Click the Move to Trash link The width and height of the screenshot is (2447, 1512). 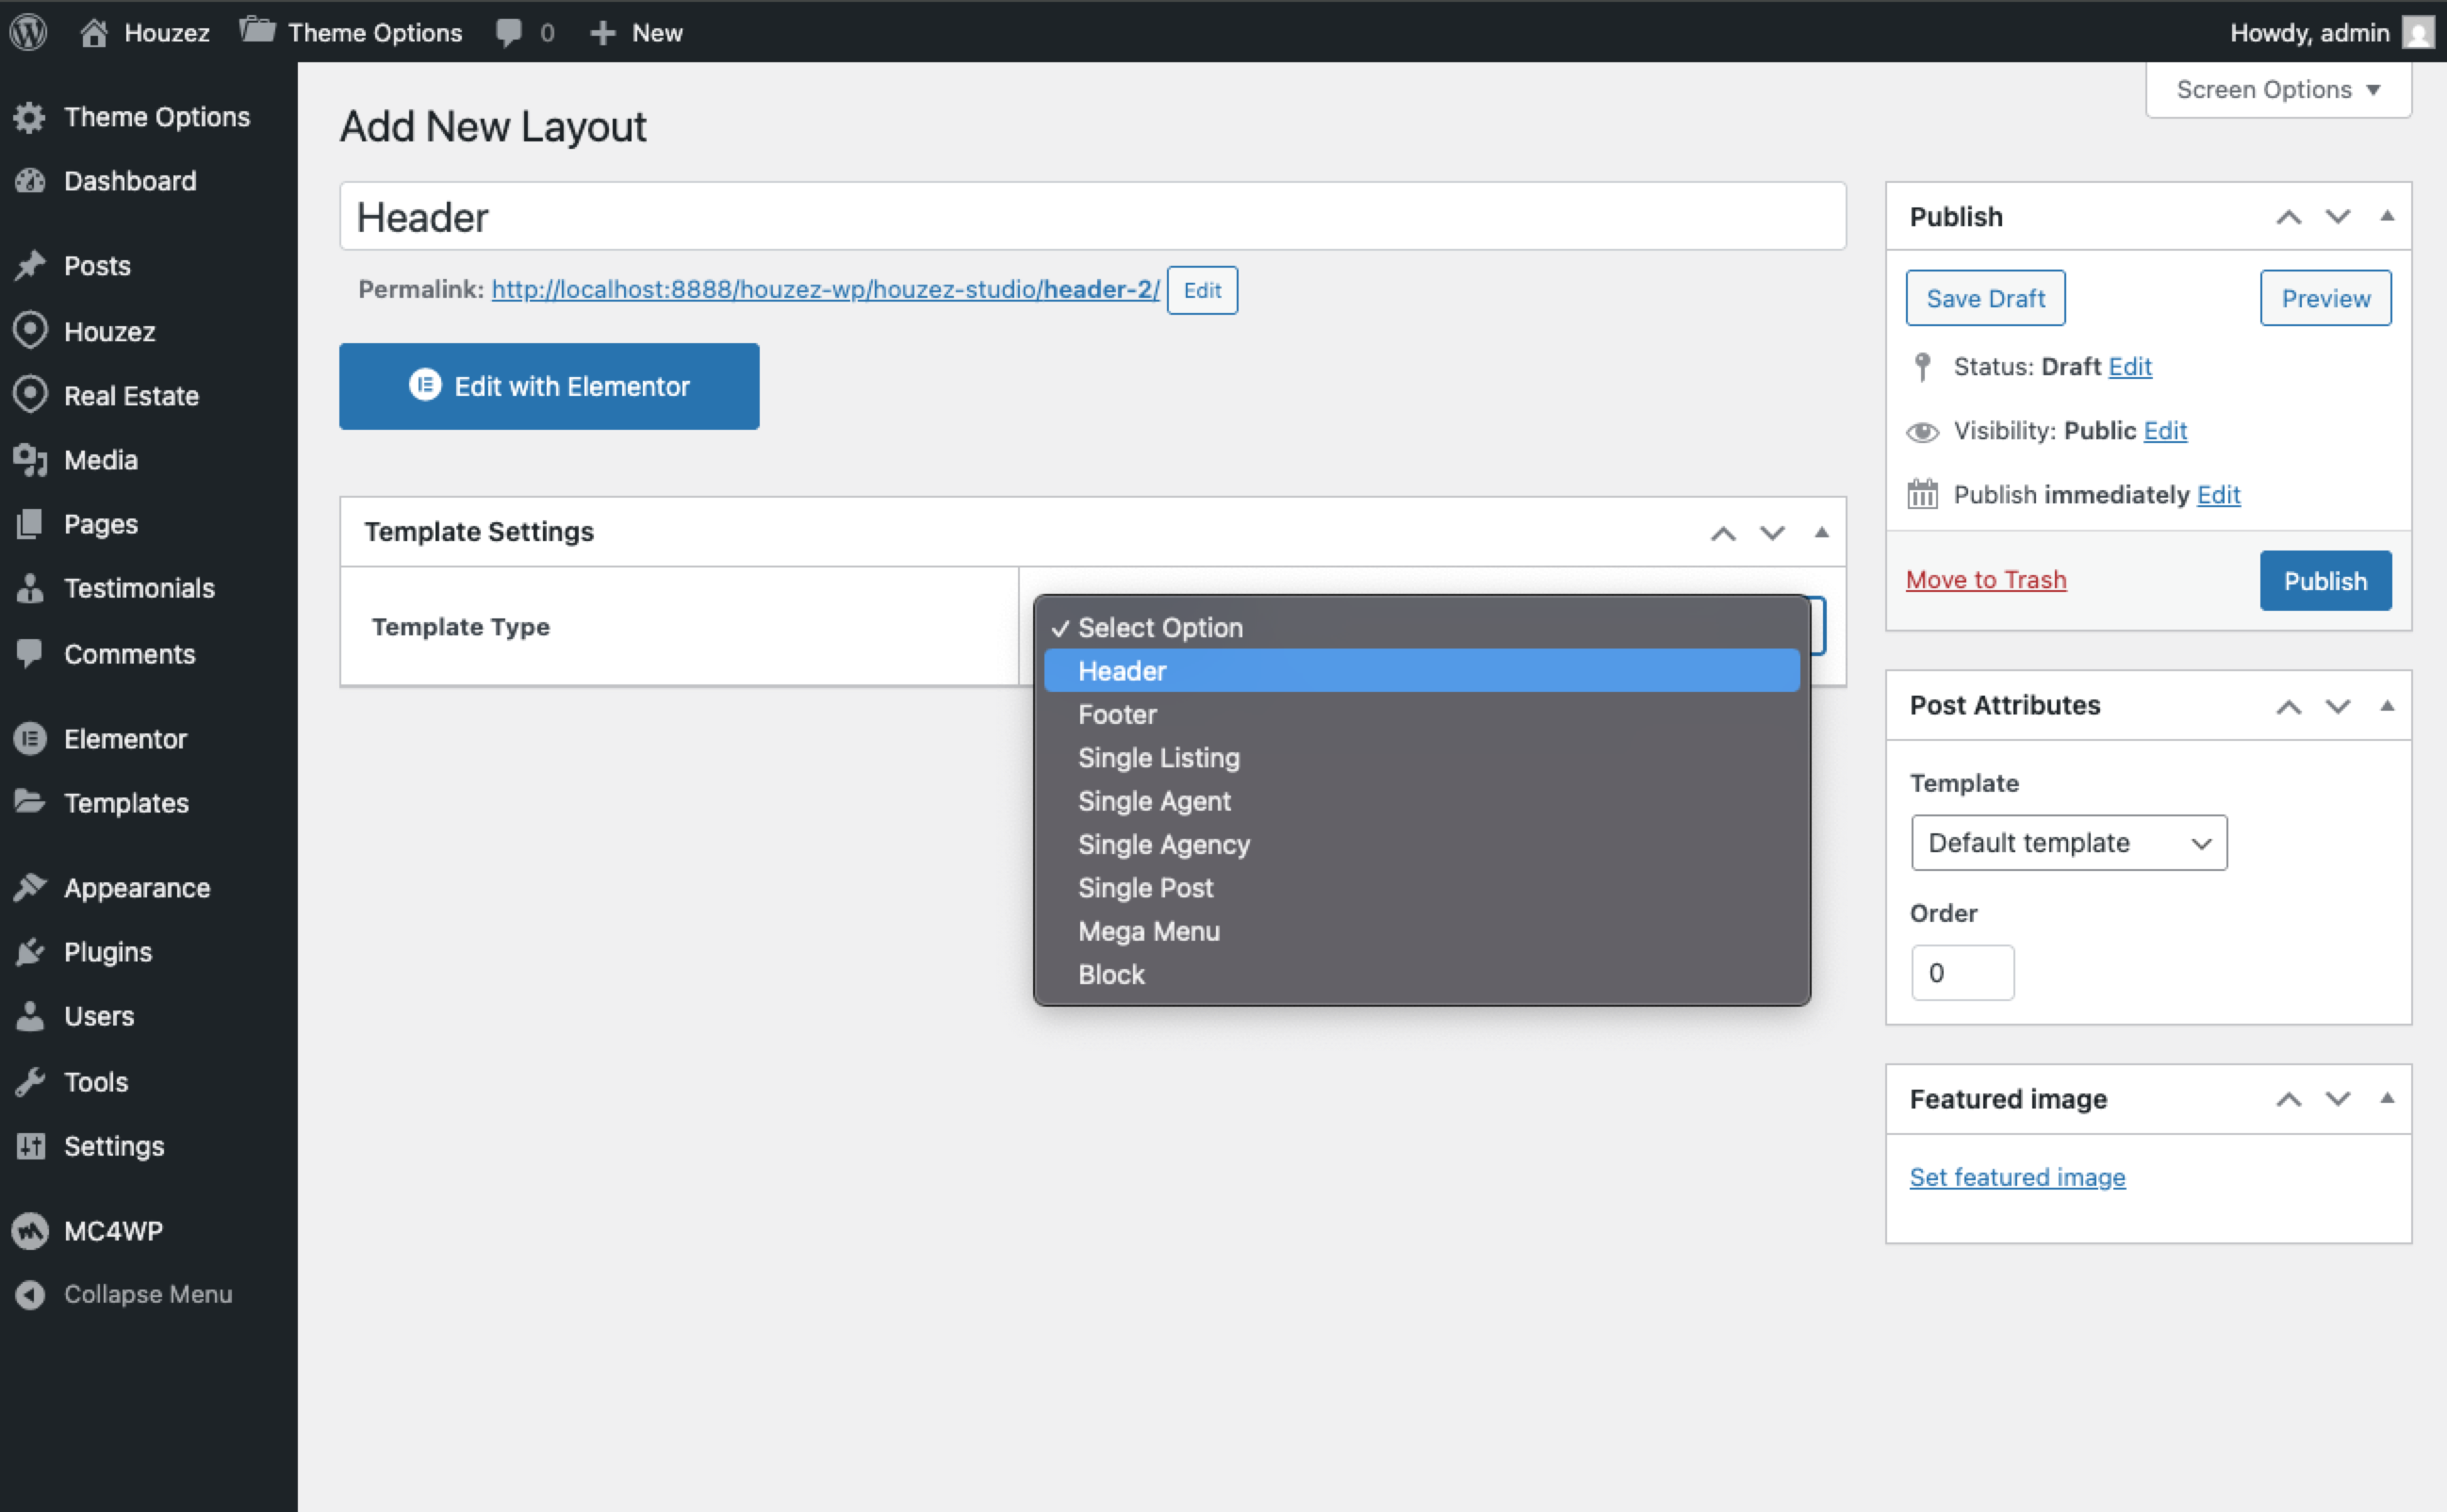[x=1986, y=579]
